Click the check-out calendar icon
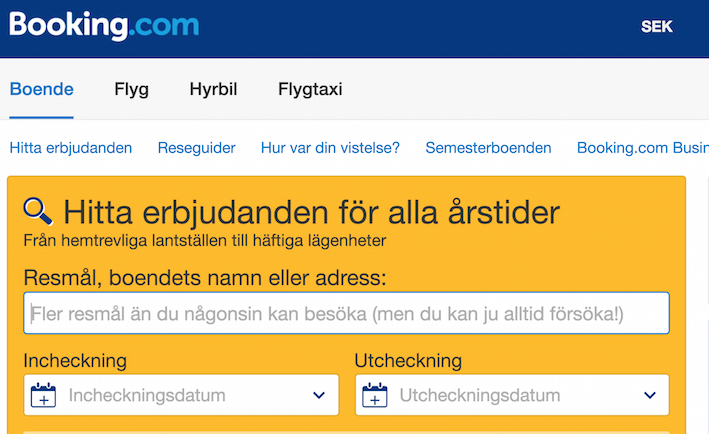Viewport: 709px width, 434px height. click(x=374, y=395)
